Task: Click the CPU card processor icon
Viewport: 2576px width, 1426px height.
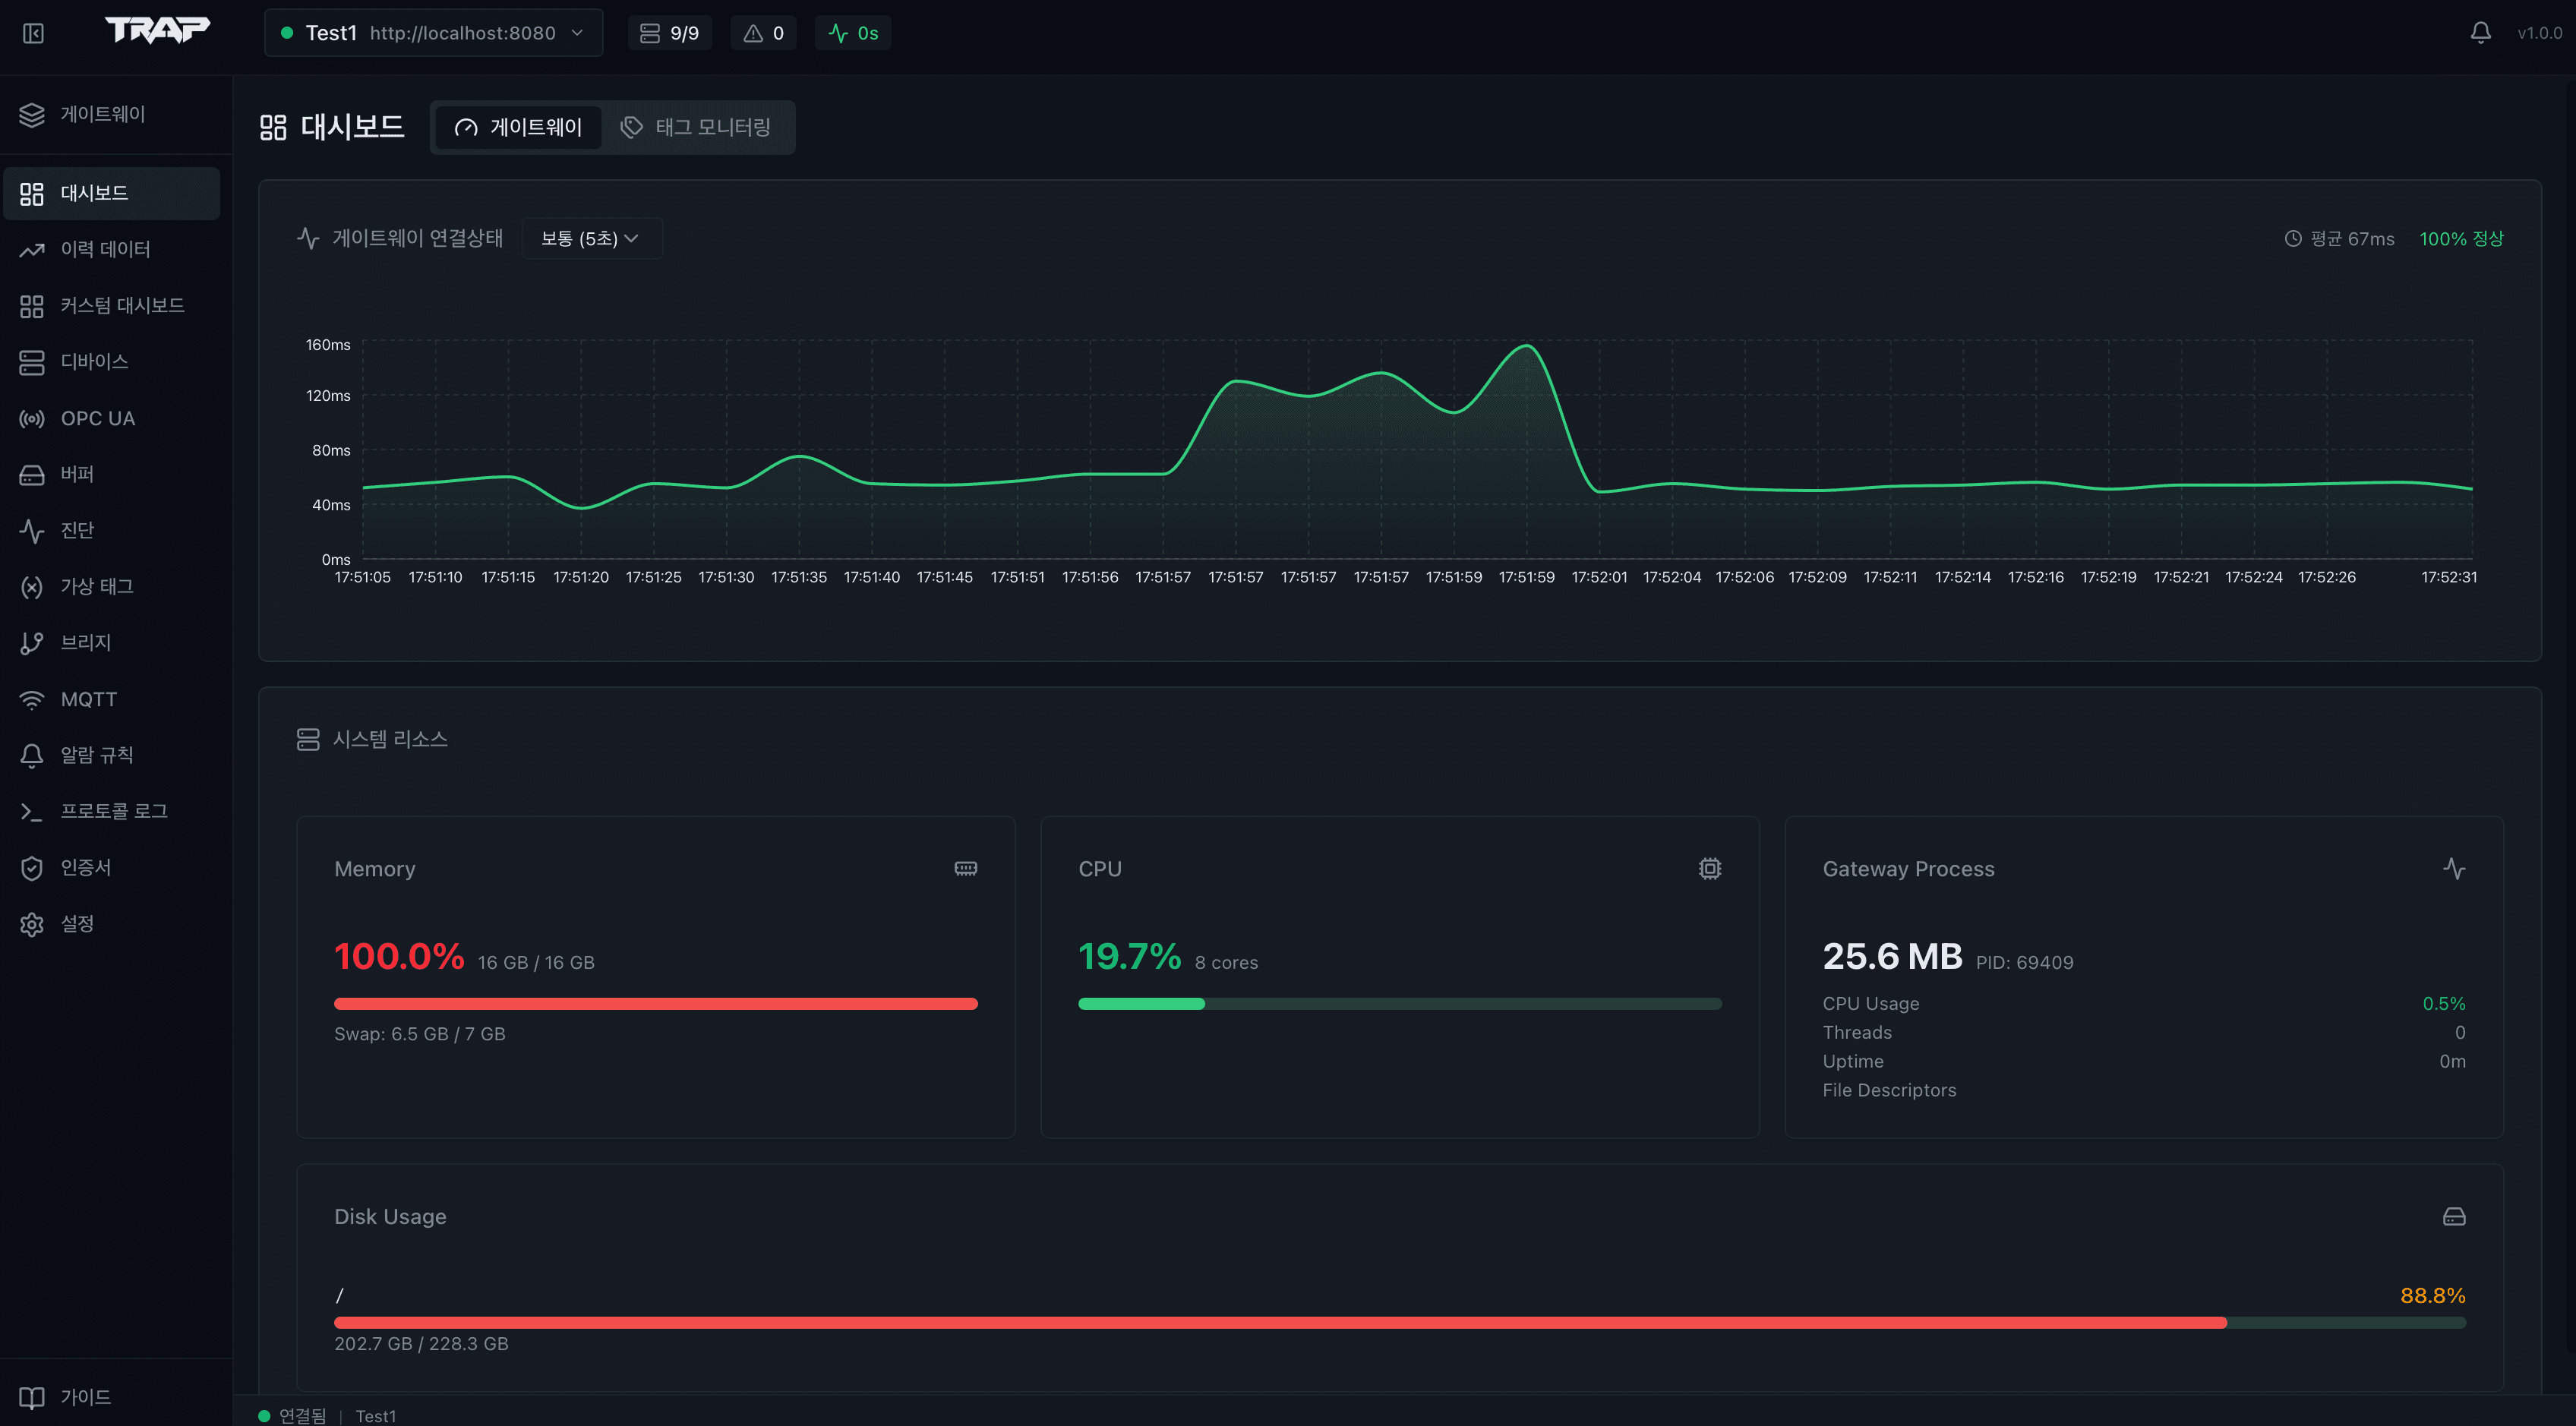Action: [1710, 869]
